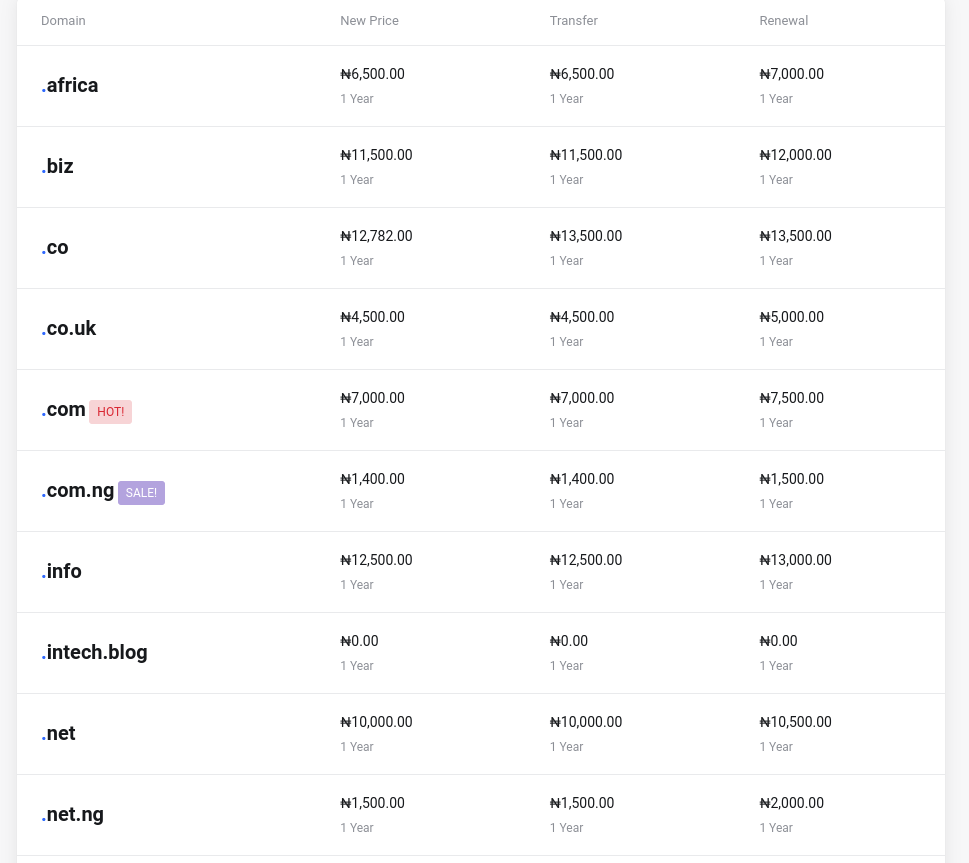This screenshot has height=863, width=969.
Task: Click the red HOT! badge
Action: pos(110,412)
